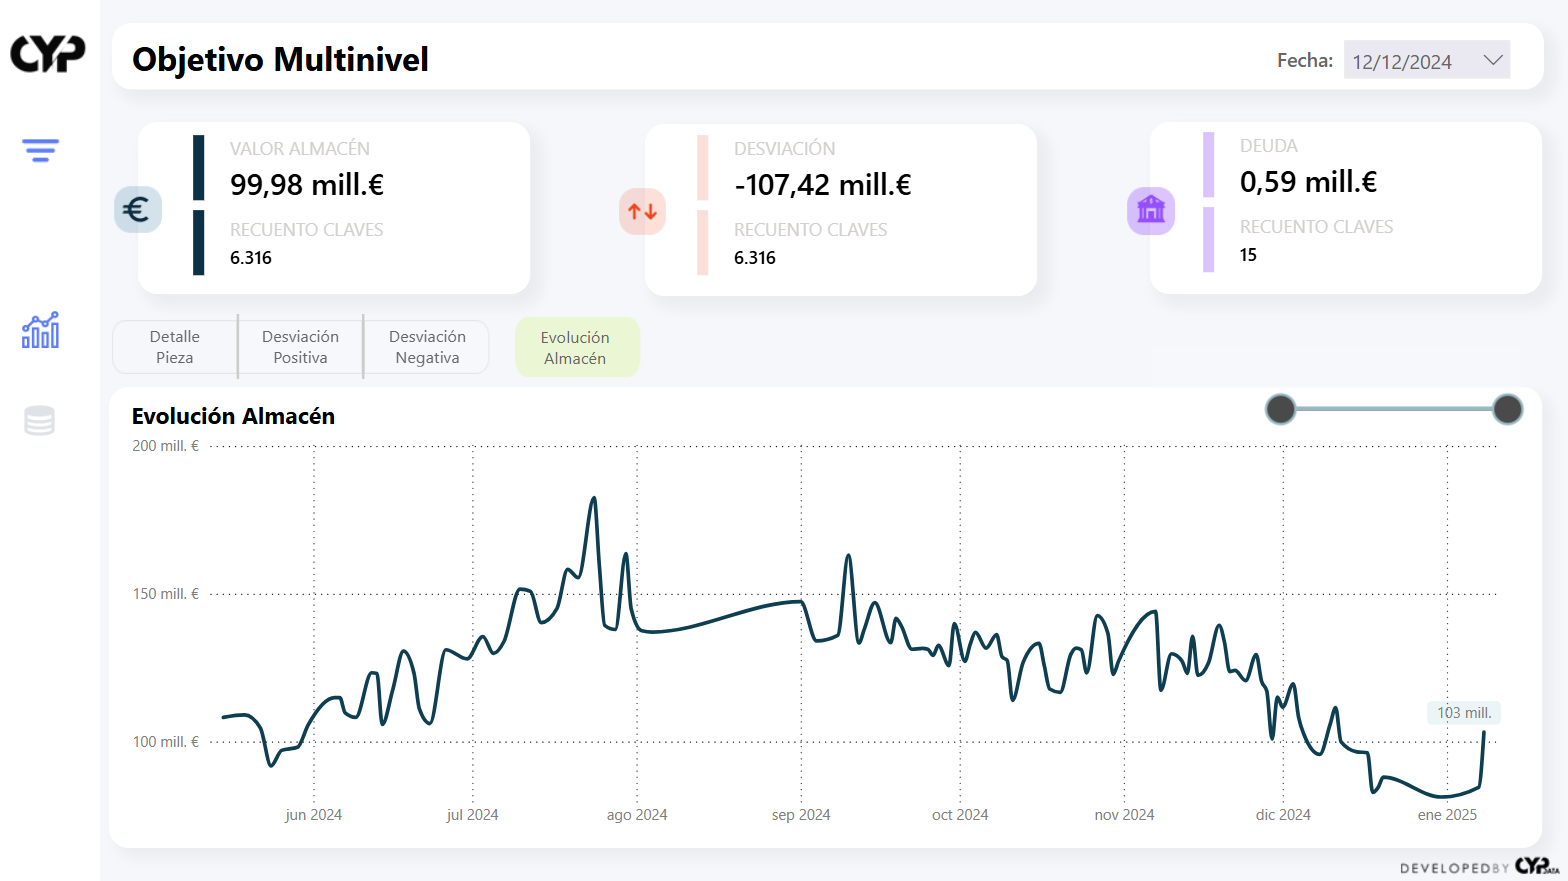Click the CYP logo in the sidebar
Image resolution: width=1568 pixels, height=881 pixels.
(x=48, y=54)
